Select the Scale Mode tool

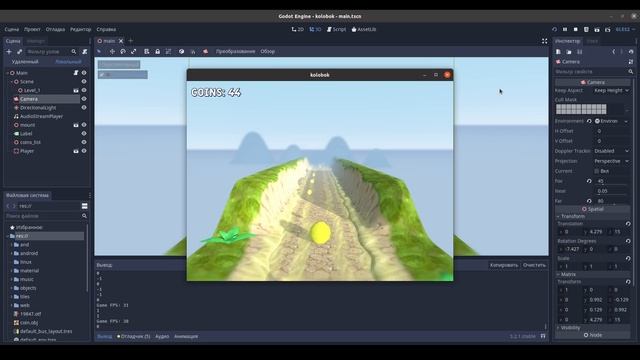[x=134, y=51]
